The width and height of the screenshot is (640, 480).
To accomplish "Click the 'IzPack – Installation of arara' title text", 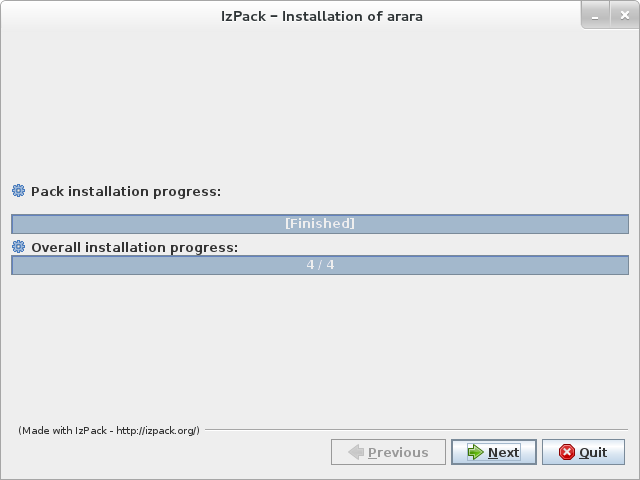I will [320, 16].
